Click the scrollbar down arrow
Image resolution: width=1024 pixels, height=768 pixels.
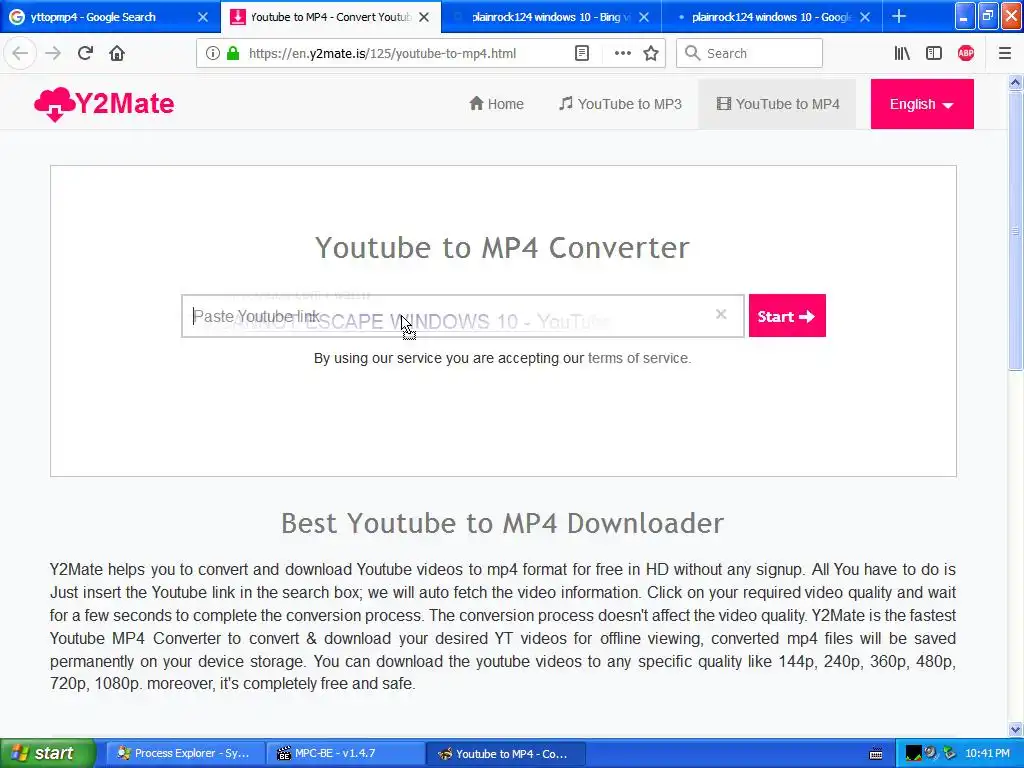coord(1015,729)
